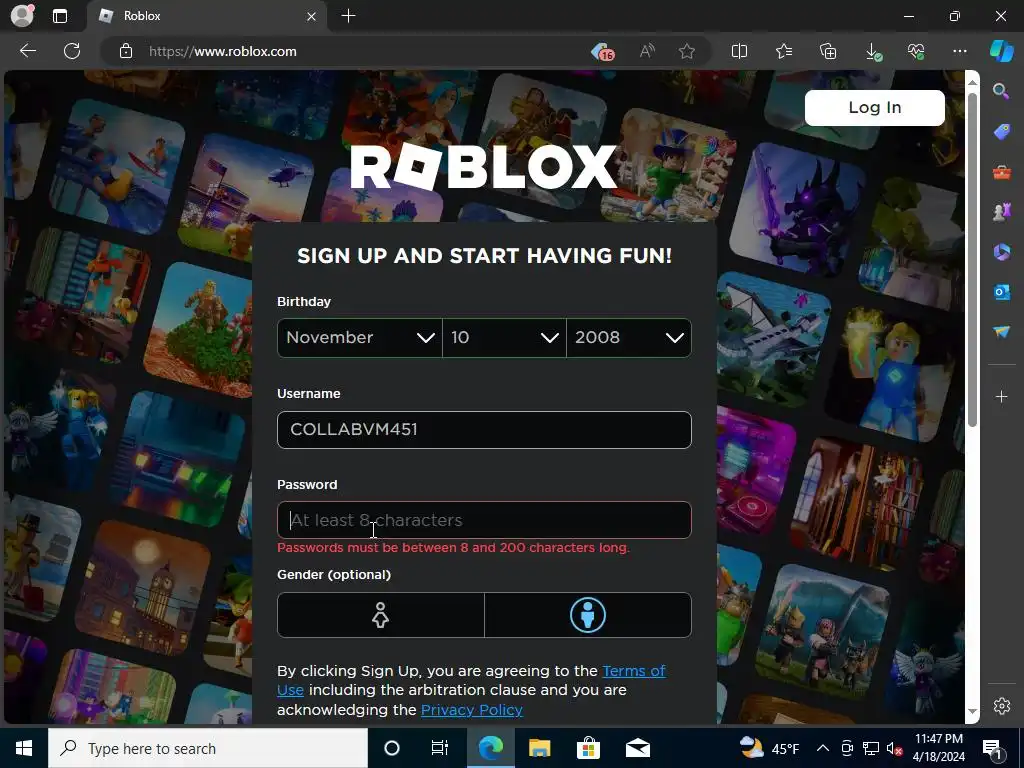Open sidebar Shopping tag icon
This screenshot has width=1024, height=768.
(1001, 132)
